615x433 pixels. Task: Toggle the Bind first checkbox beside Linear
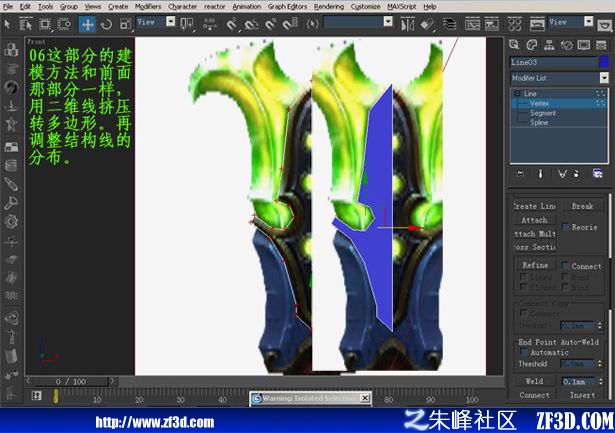point(565,277)
